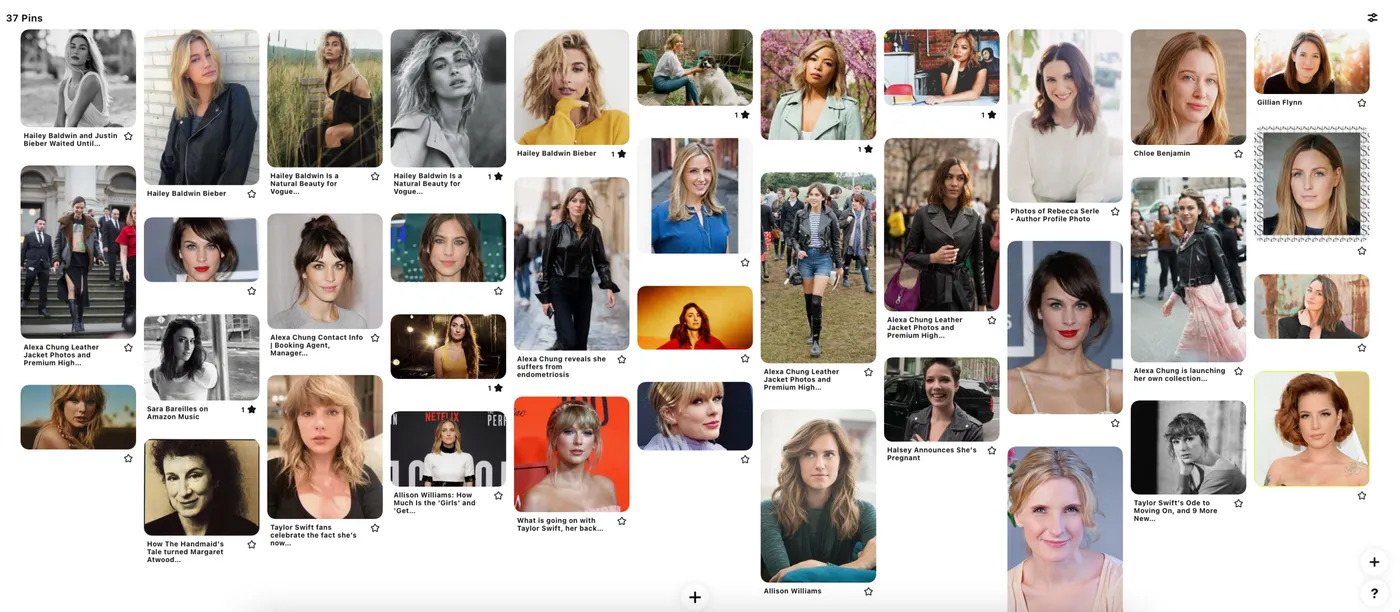
Task: Open the black-and-white photo above Sara Bareilles title
Action: pyautogui.click(x=202, y=357)
